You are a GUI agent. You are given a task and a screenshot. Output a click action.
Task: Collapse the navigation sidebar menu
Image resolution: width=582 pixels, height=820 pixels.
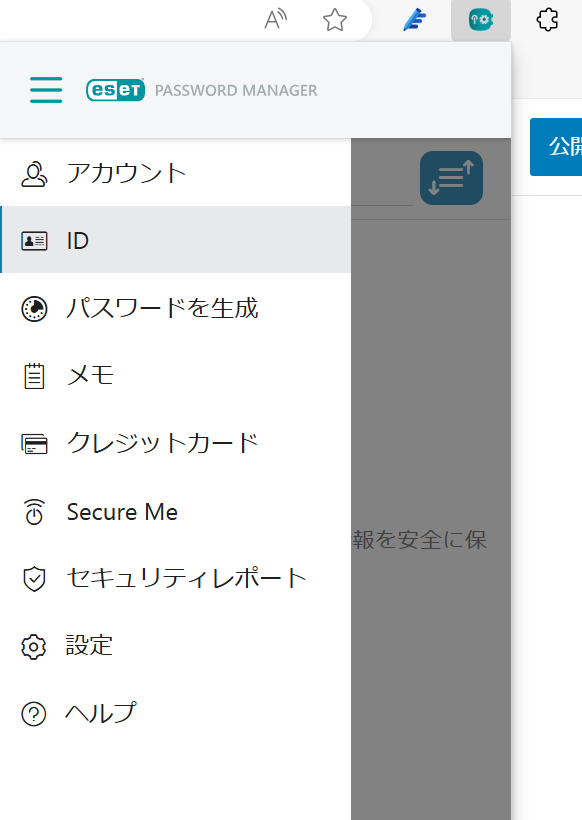45,89
